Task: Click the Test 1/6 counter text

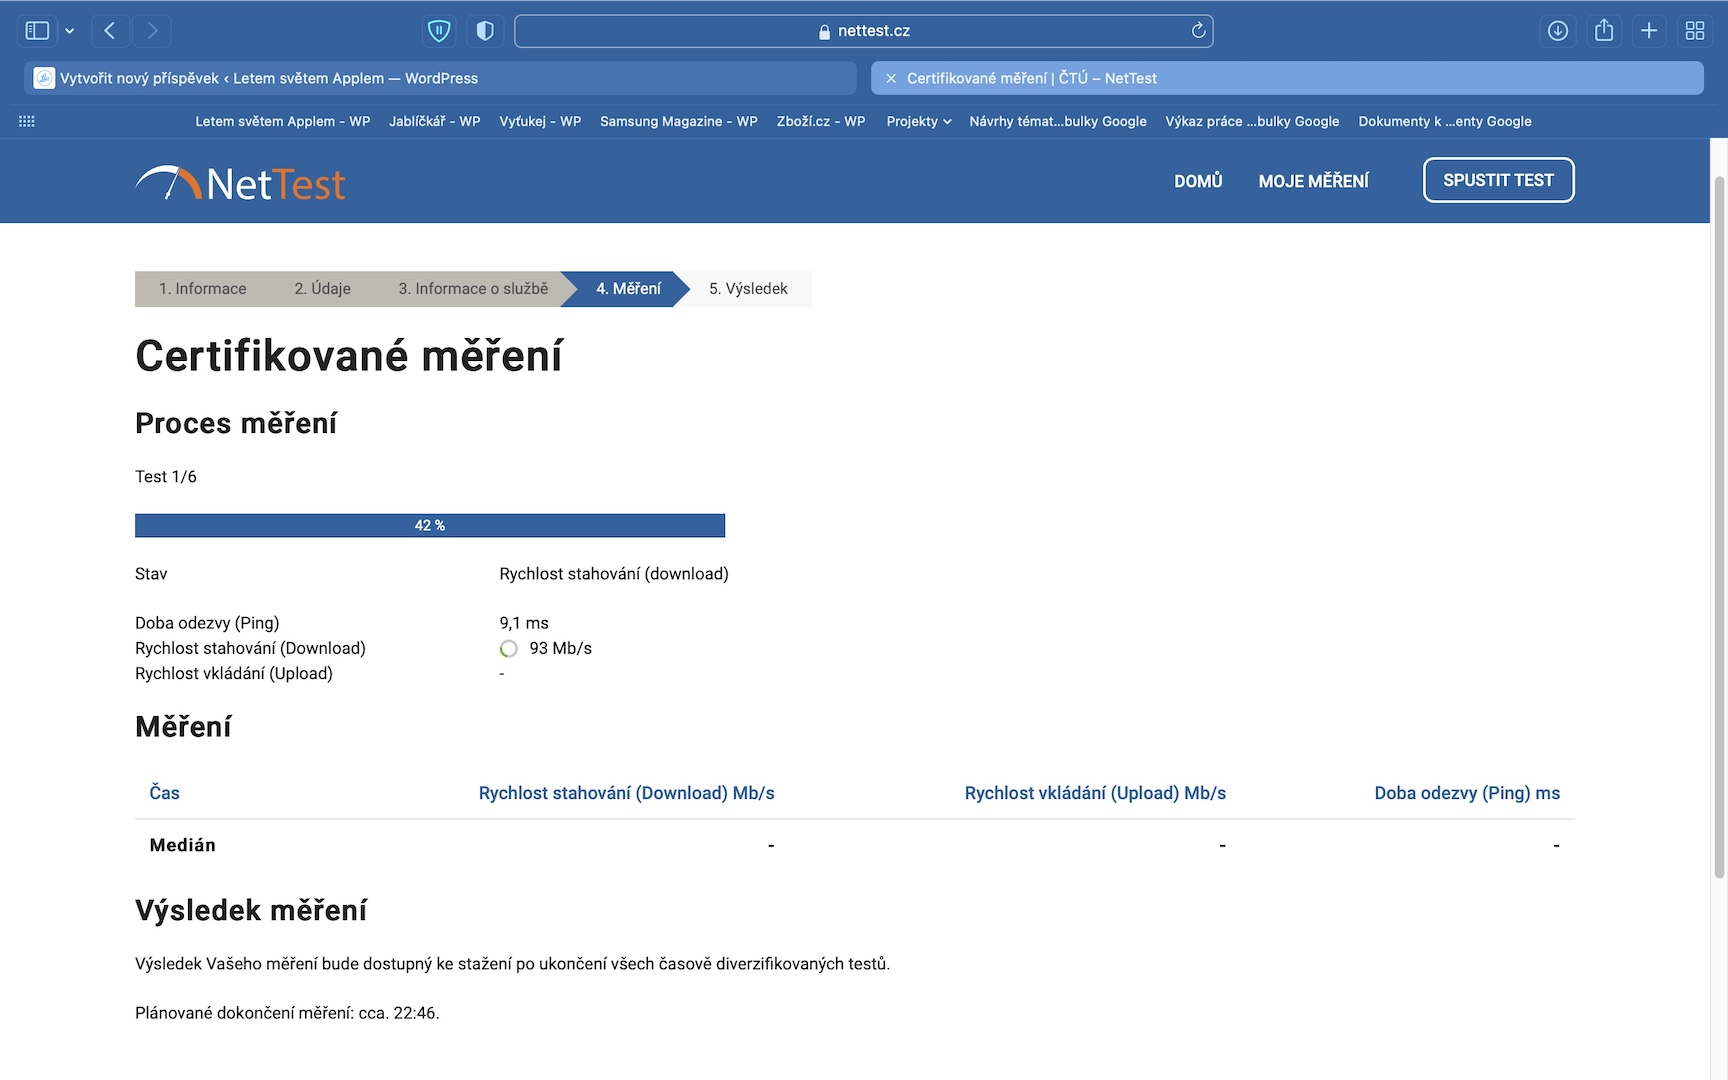Action: point(166,477)
